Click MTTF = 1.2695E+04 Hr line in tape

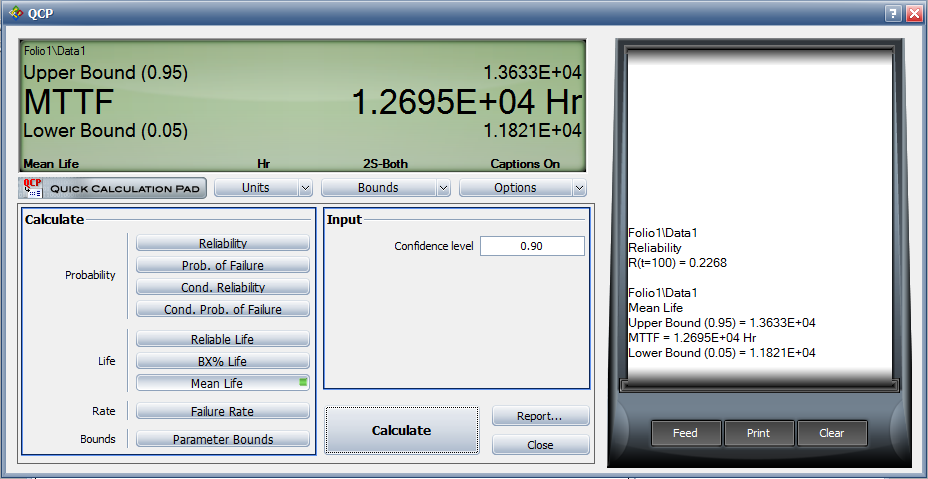click(x=692, y=338)
